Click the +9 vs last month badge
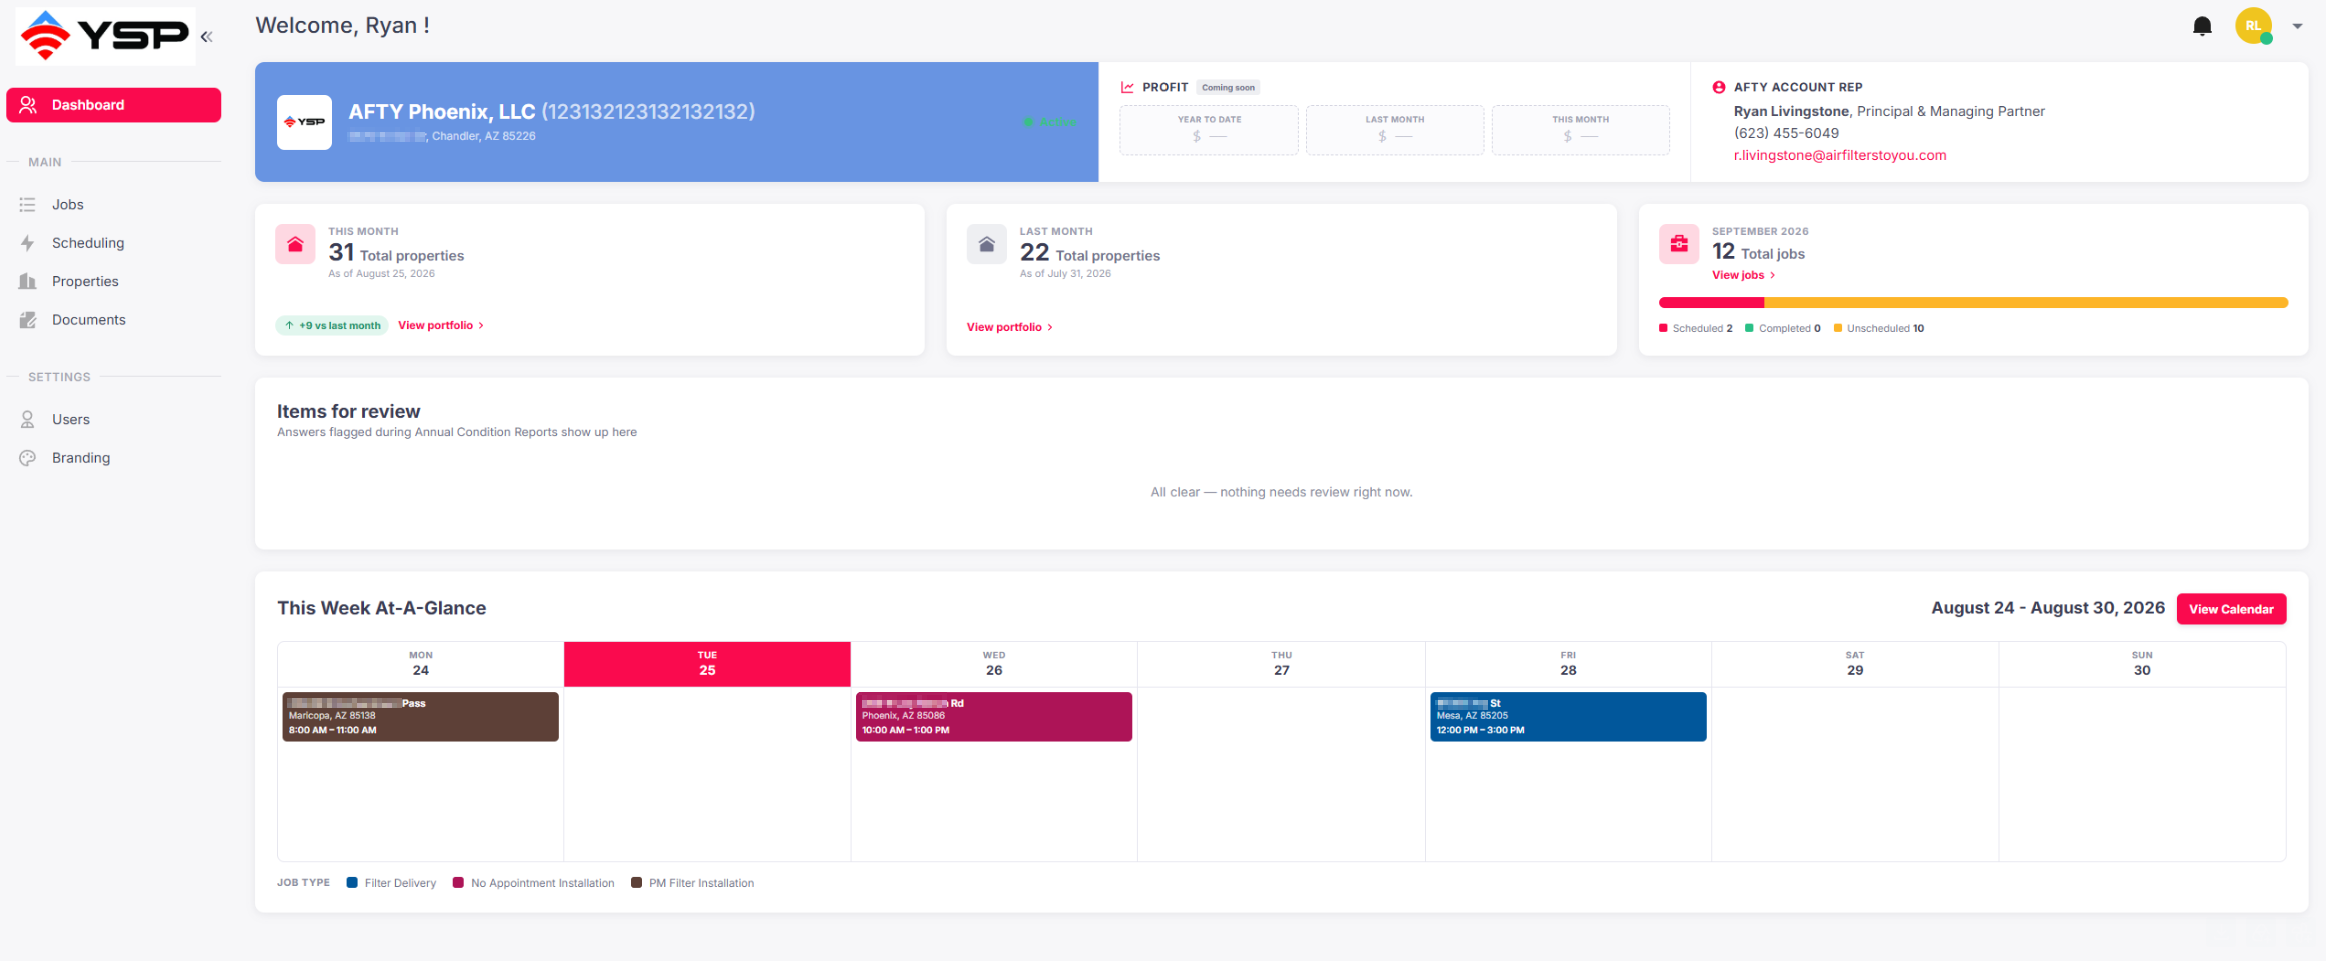Viewport: 2326px width, 961px height. (x=332, y=325)
